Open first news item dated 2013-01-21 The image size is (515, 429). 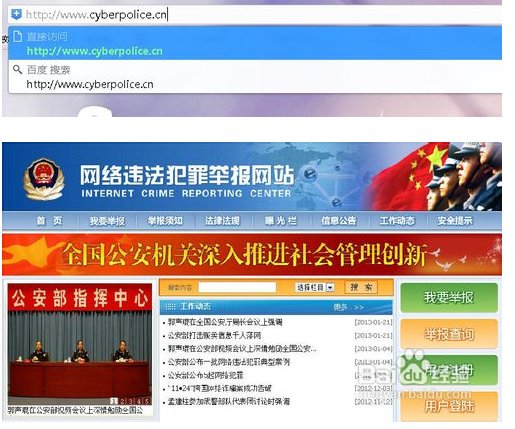pos(225,322)
